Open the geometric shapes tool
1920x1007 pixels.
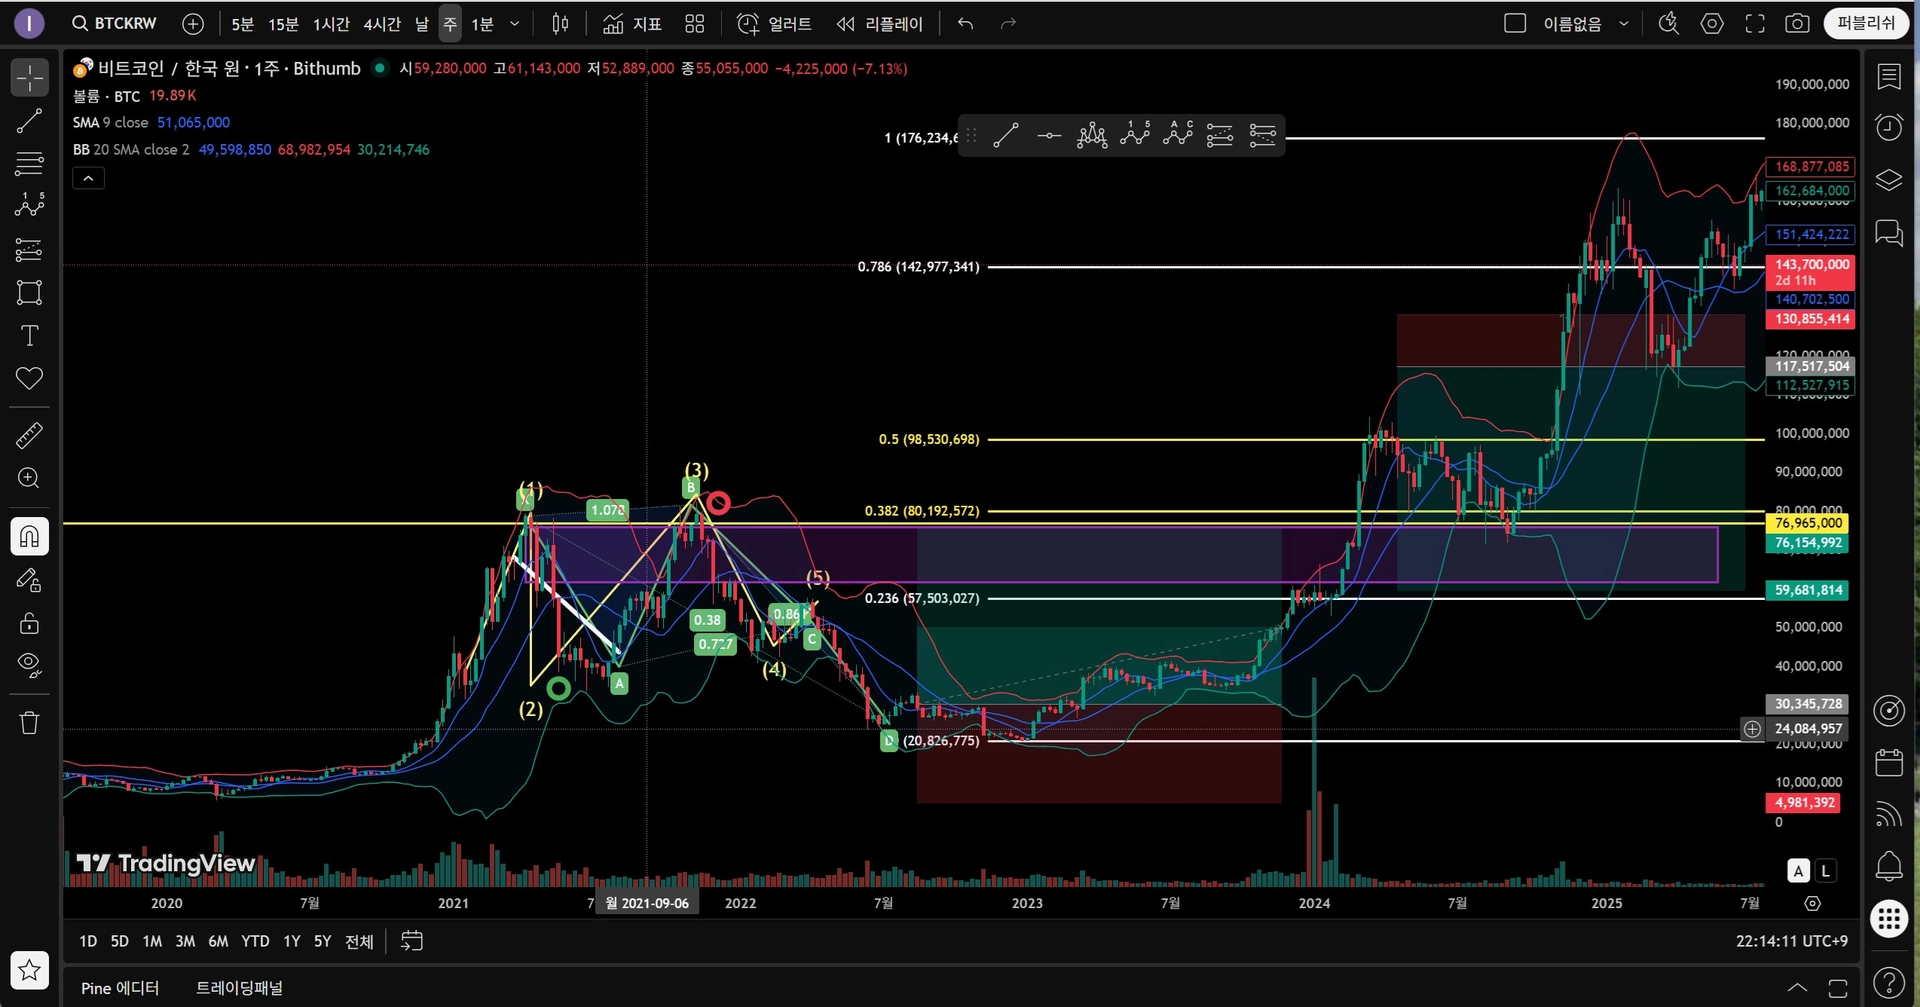pos(30,292)
